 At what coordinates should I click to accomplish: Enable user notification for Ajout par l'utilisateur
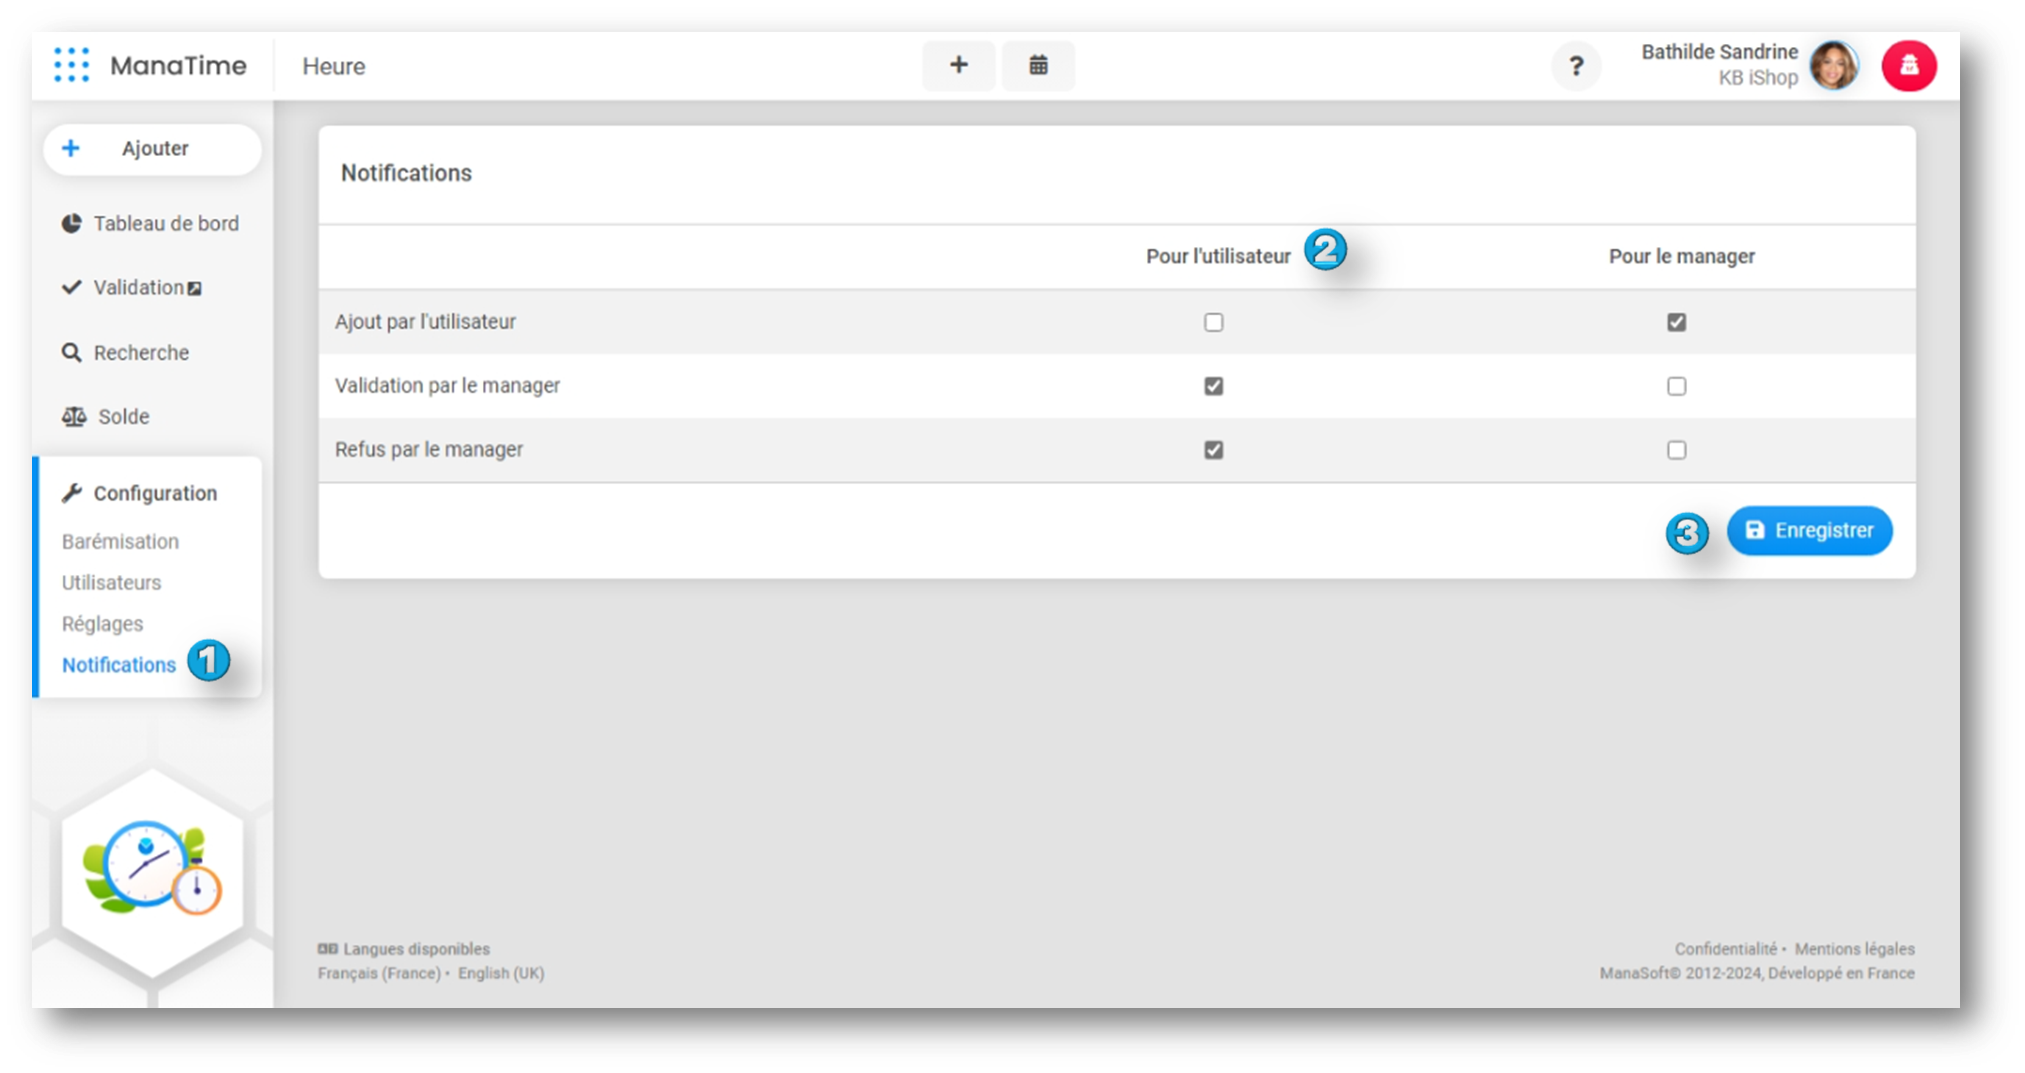pos(1213,322)
